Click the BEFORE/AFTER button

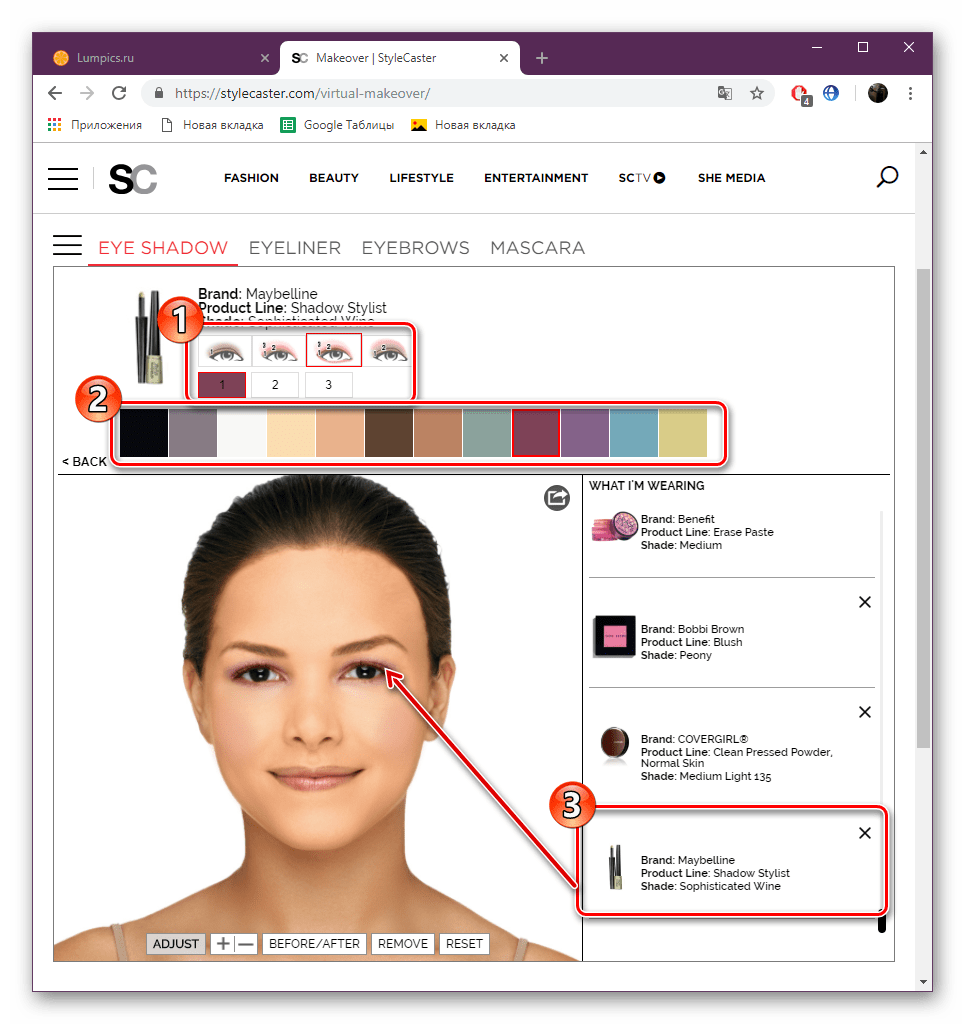pos(314,944)
